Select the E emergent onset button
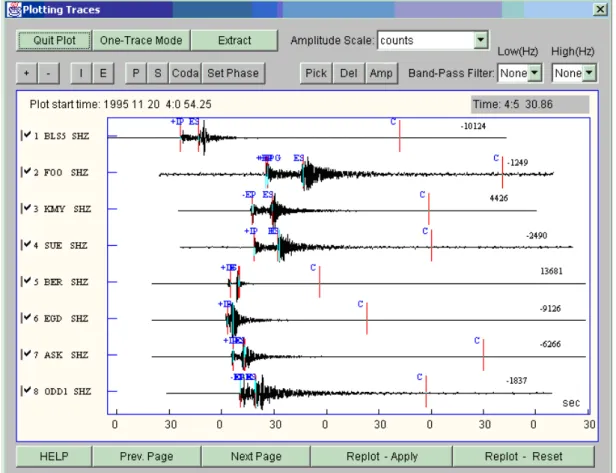Viewport: 616px width, 473px height. click(103, 73)
